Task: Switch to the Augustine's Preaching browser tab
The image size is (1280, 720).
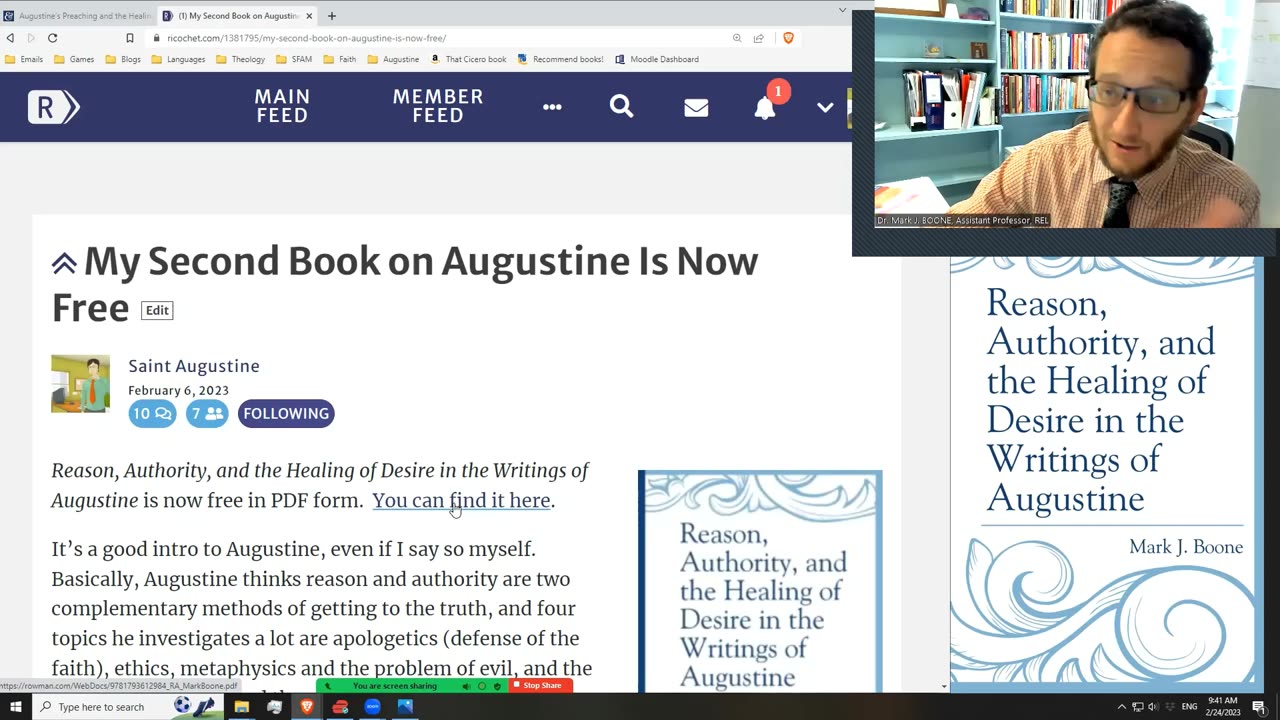Action: pos(78,16)
